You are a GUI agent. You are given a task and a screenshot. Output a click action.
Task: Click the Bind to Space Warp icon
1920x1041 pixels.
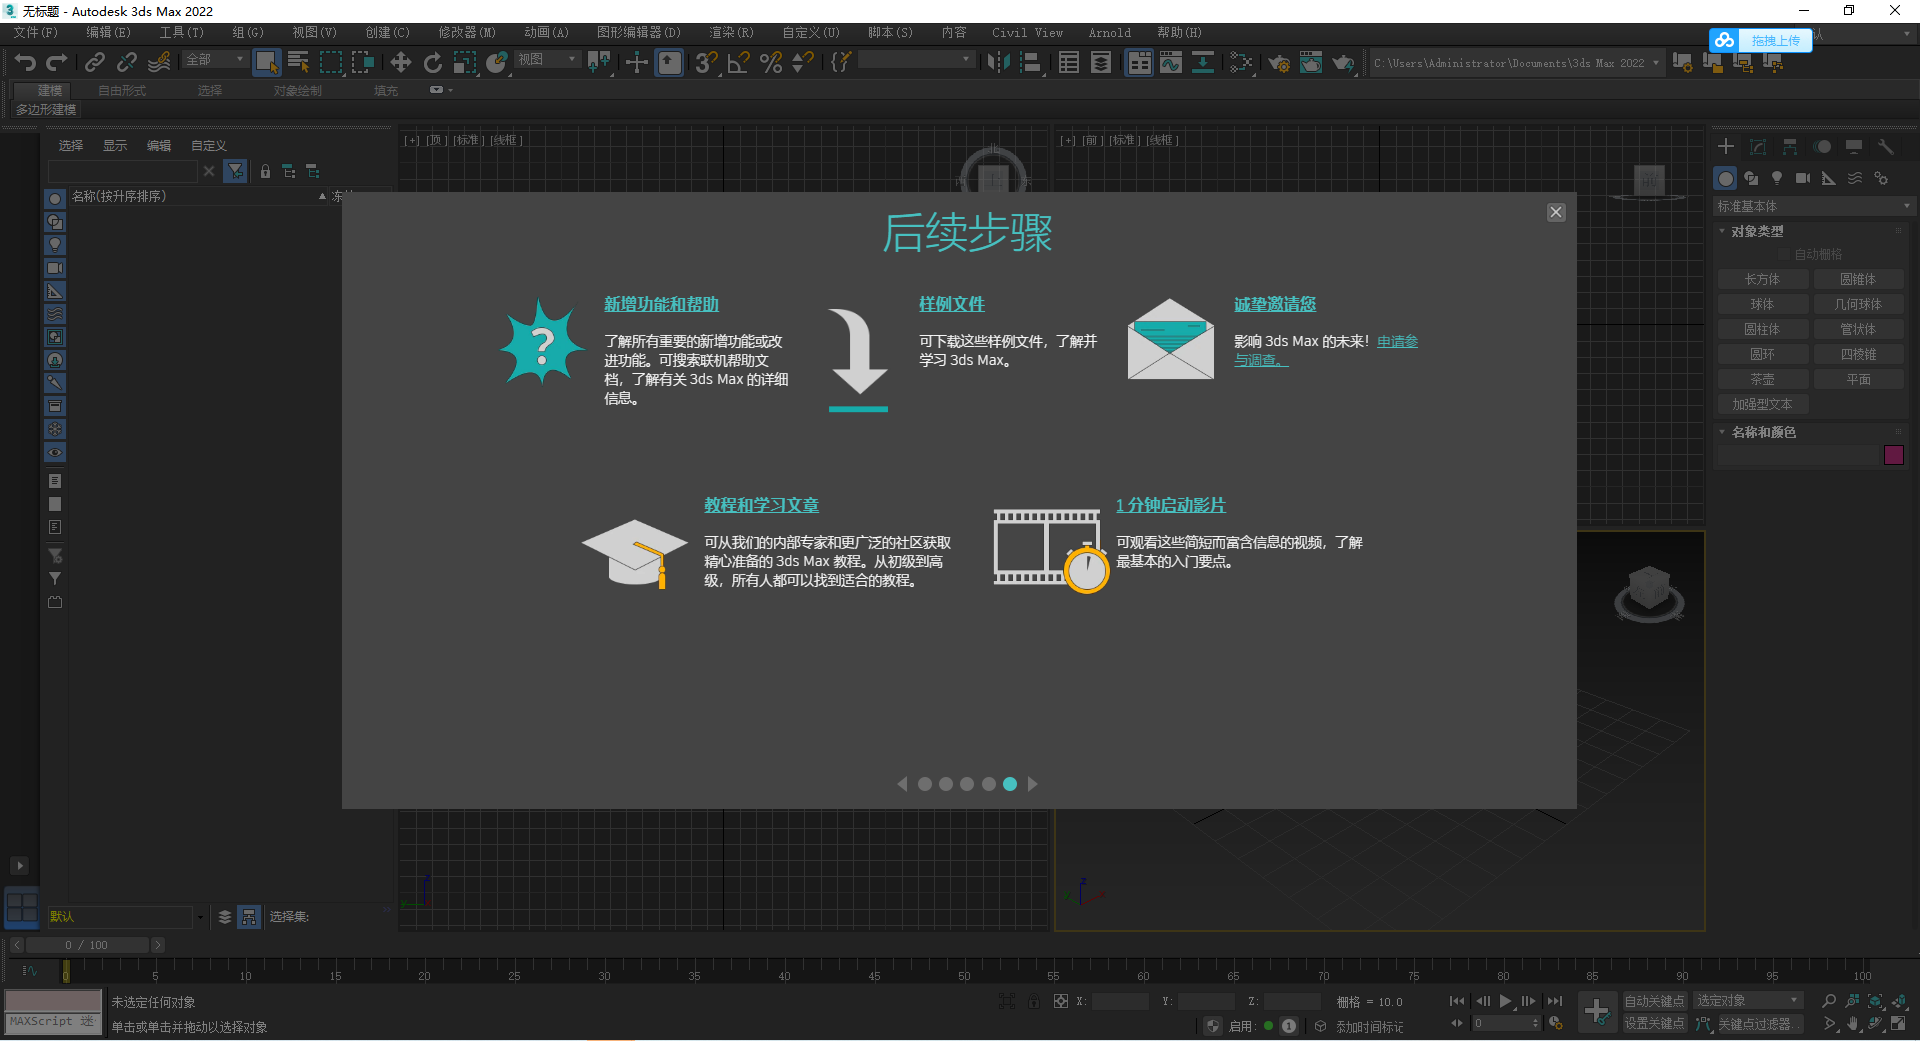159,62
